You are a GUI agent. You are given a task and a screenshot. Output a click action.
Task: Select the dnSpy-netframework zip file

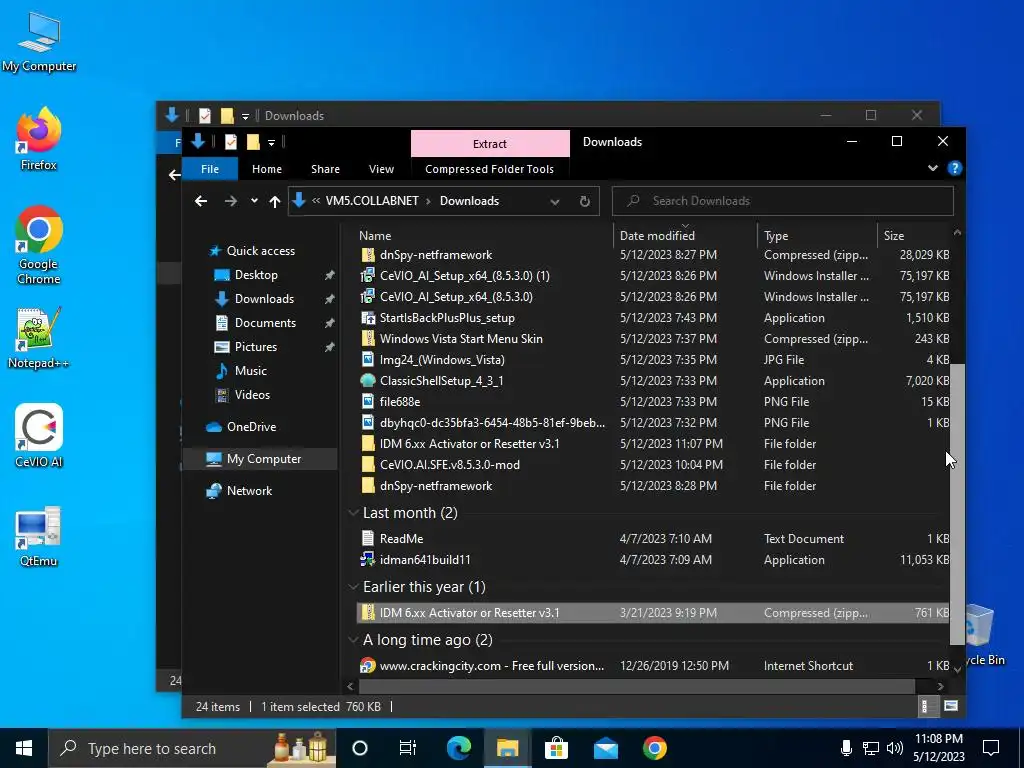pyautogui.click(x=653, y=255)
